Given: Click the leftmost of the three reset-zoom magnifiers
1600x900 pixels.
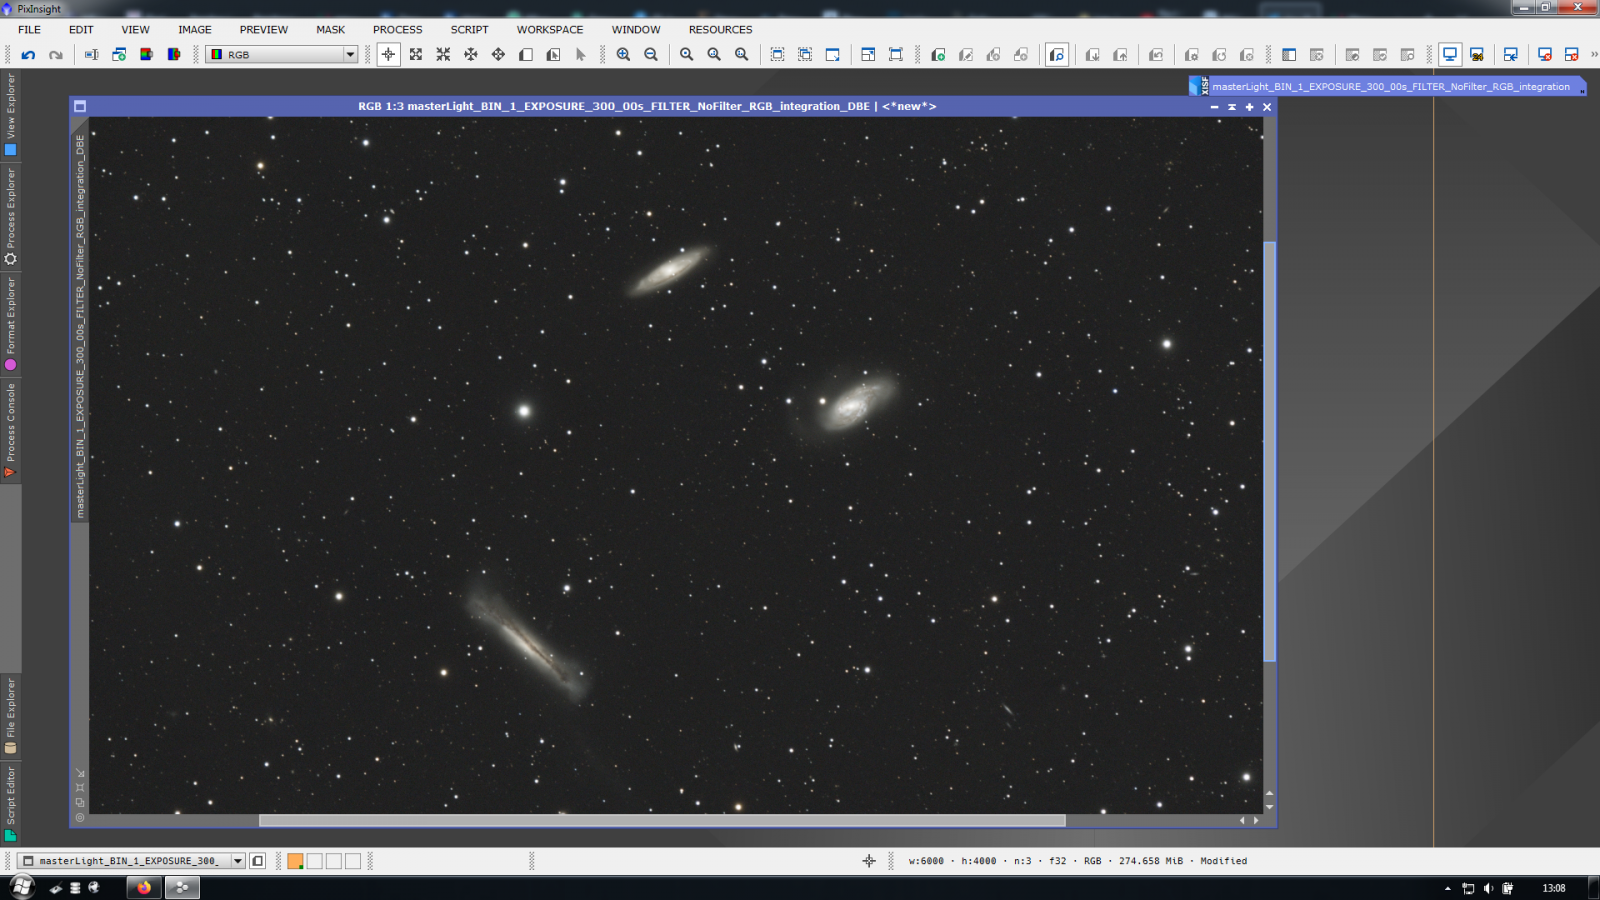Looking at the screenshot, I should pyautogui.click(x=687, y=55).
